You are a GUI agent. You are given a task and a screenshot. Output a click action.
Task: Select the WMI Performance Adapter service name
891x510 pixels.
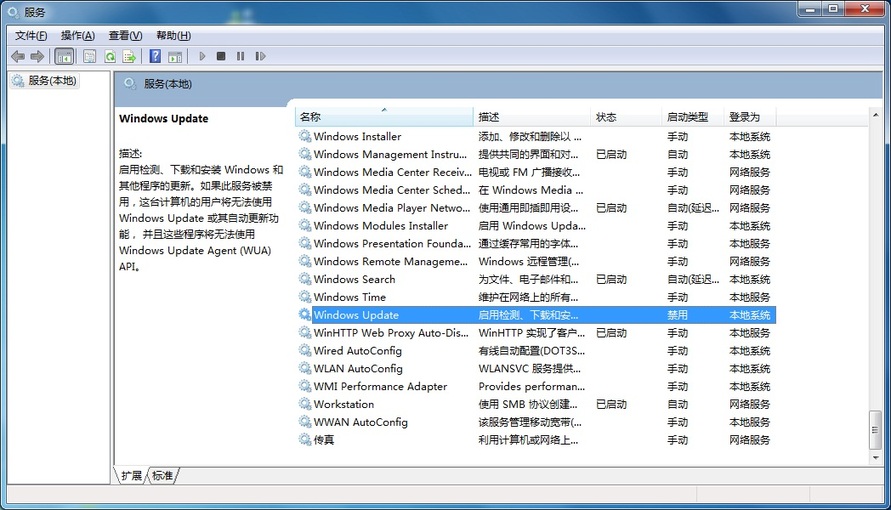coord(380,386)
